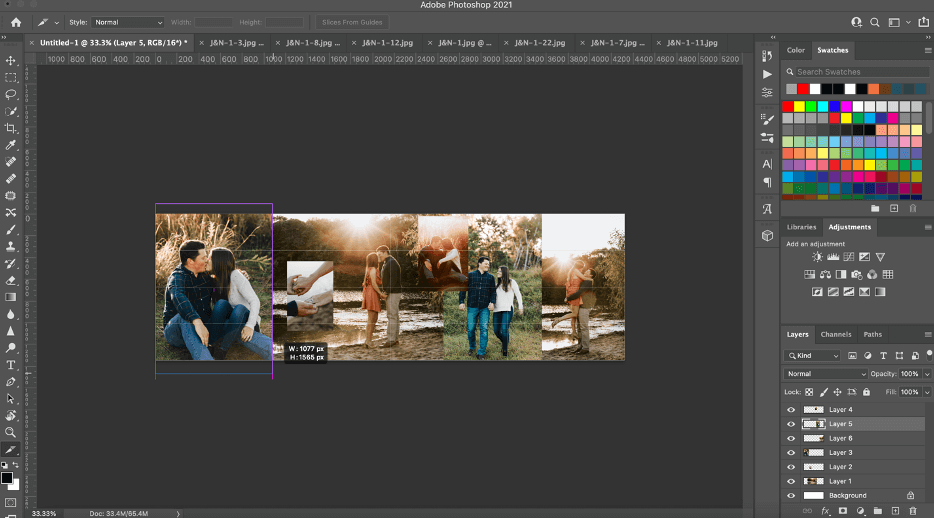Open the Swatches panel flyout menu
Screen dimensions: 934x518
(927, 51)
